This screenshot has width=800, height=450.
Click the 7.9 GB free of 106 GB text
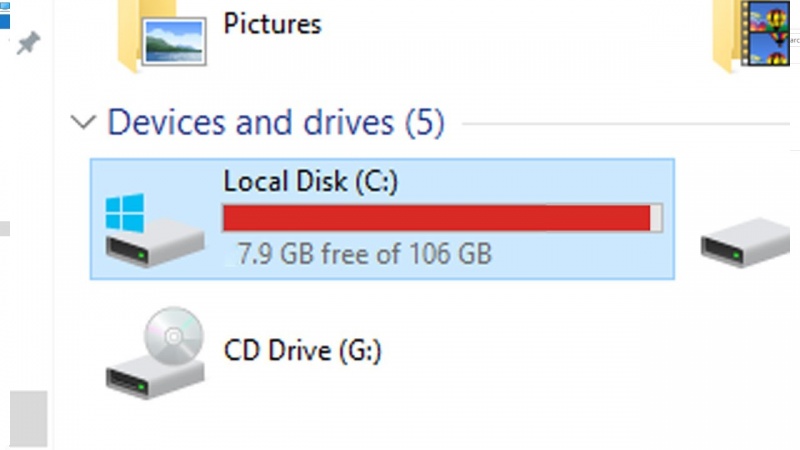pos(365,254)
